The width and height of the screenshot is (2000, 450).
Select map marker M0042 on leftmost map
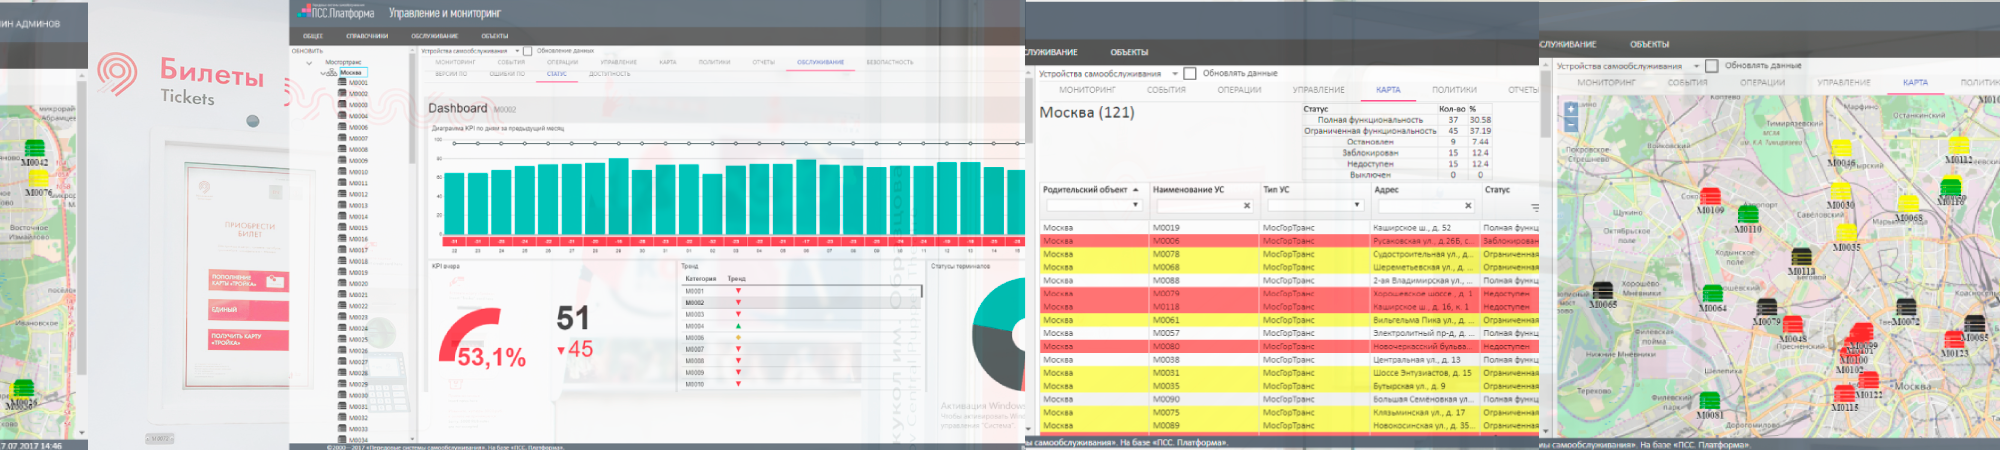[34, 149]
